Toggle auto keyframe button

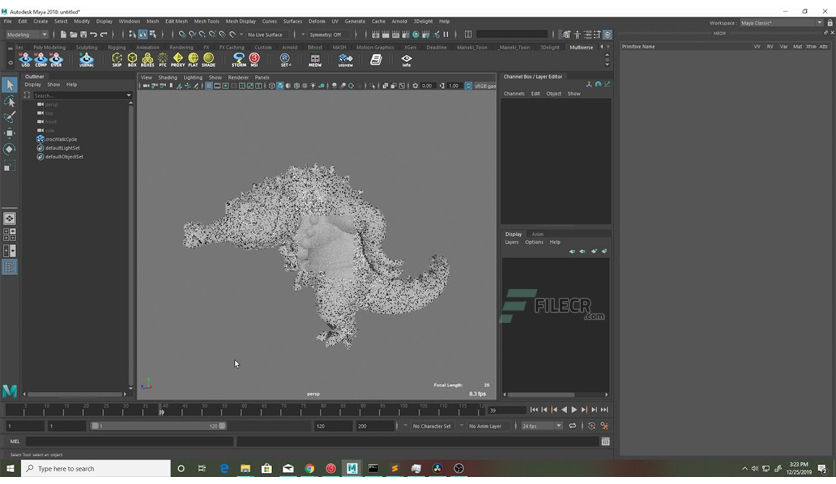pyautogui.click(x=592, y=426)
